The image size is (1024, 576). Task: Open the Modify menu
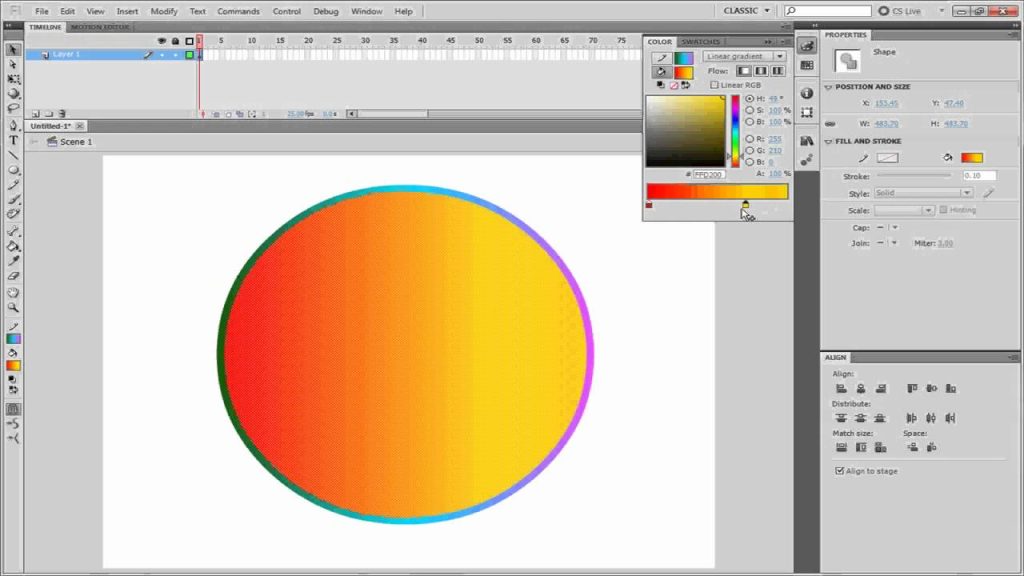click(x=163, y=11)
